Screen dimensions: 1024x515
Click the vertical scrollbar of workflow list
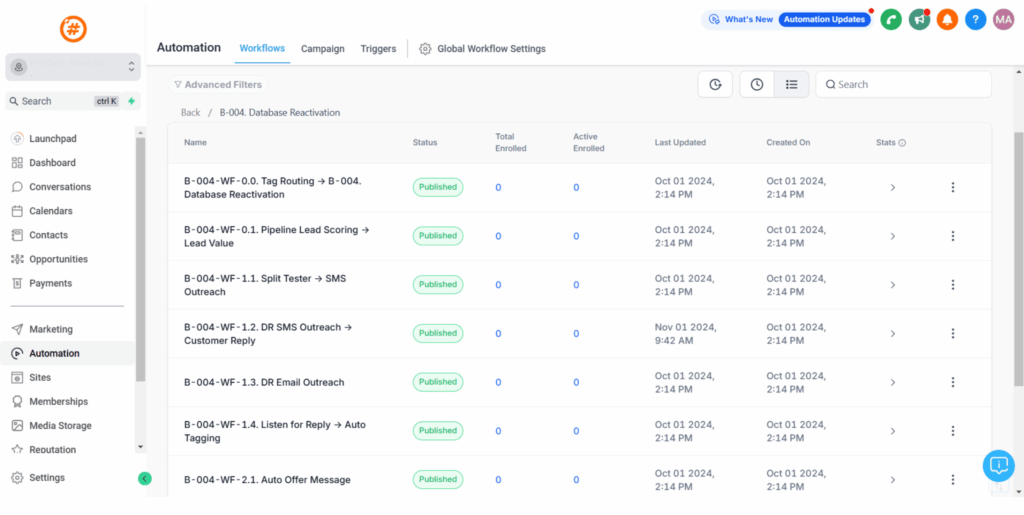(x=1018, y=260)
